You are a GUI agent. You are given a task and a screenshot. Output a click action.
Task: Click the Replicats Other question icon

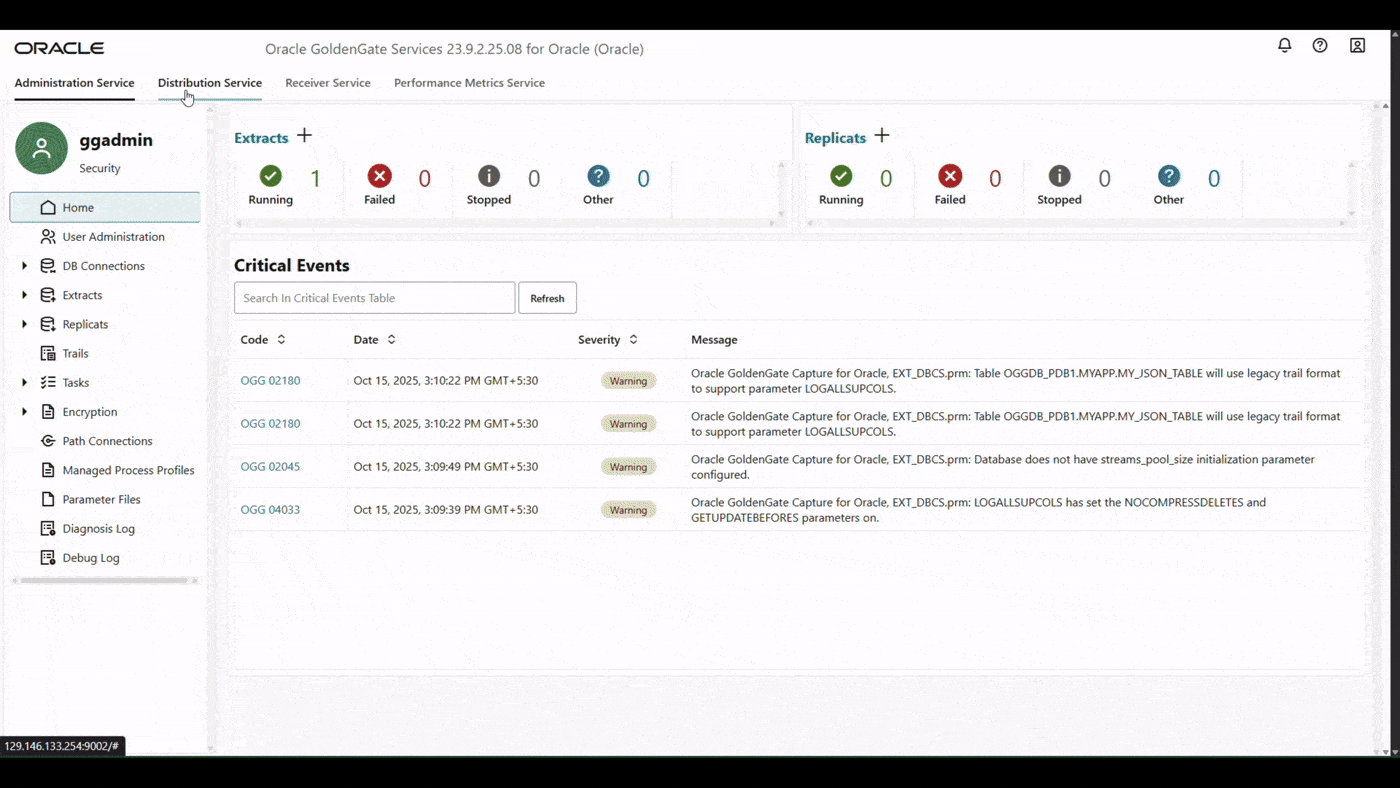(1169, 176)
